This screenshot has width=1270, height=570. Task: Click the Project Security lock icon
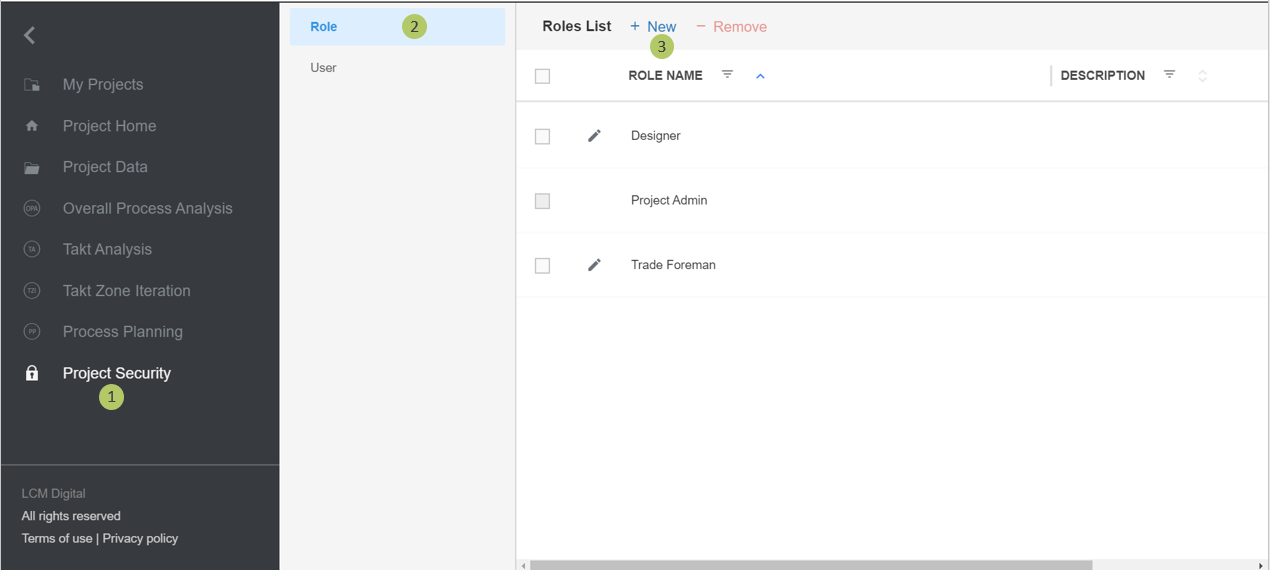click(x=32, y=373)
